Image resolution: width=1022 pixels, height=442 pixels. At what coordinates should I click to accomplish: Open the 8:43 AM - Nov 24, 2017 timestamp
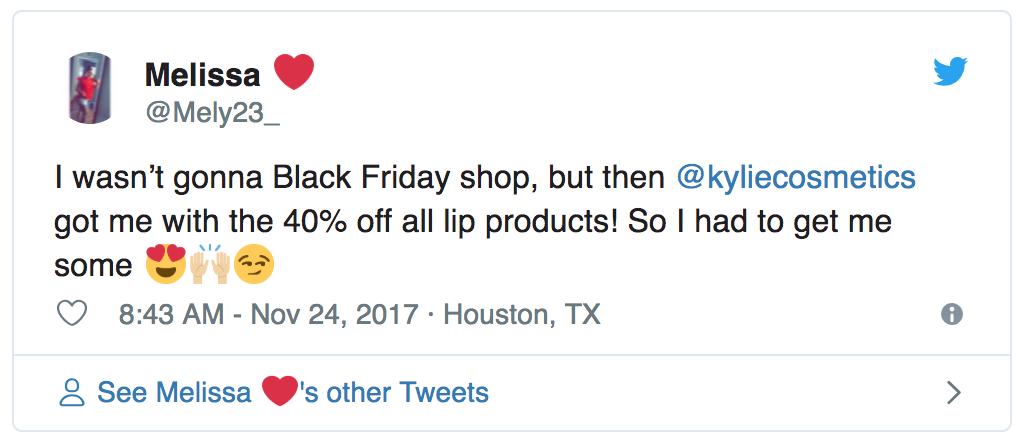point(268,315)
